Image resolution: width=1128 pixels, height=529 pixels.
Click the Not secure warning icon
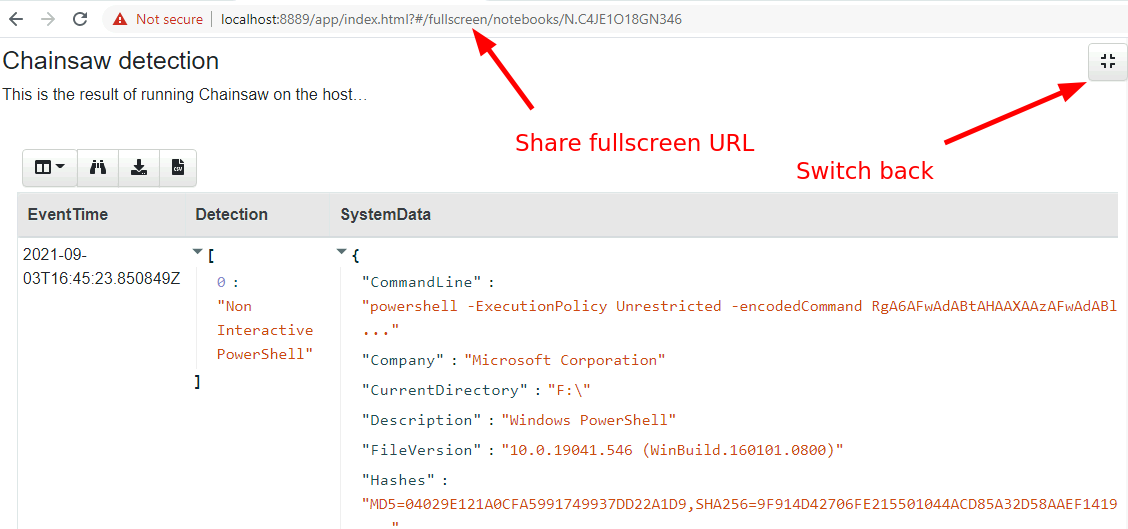[x=120, y=19]
